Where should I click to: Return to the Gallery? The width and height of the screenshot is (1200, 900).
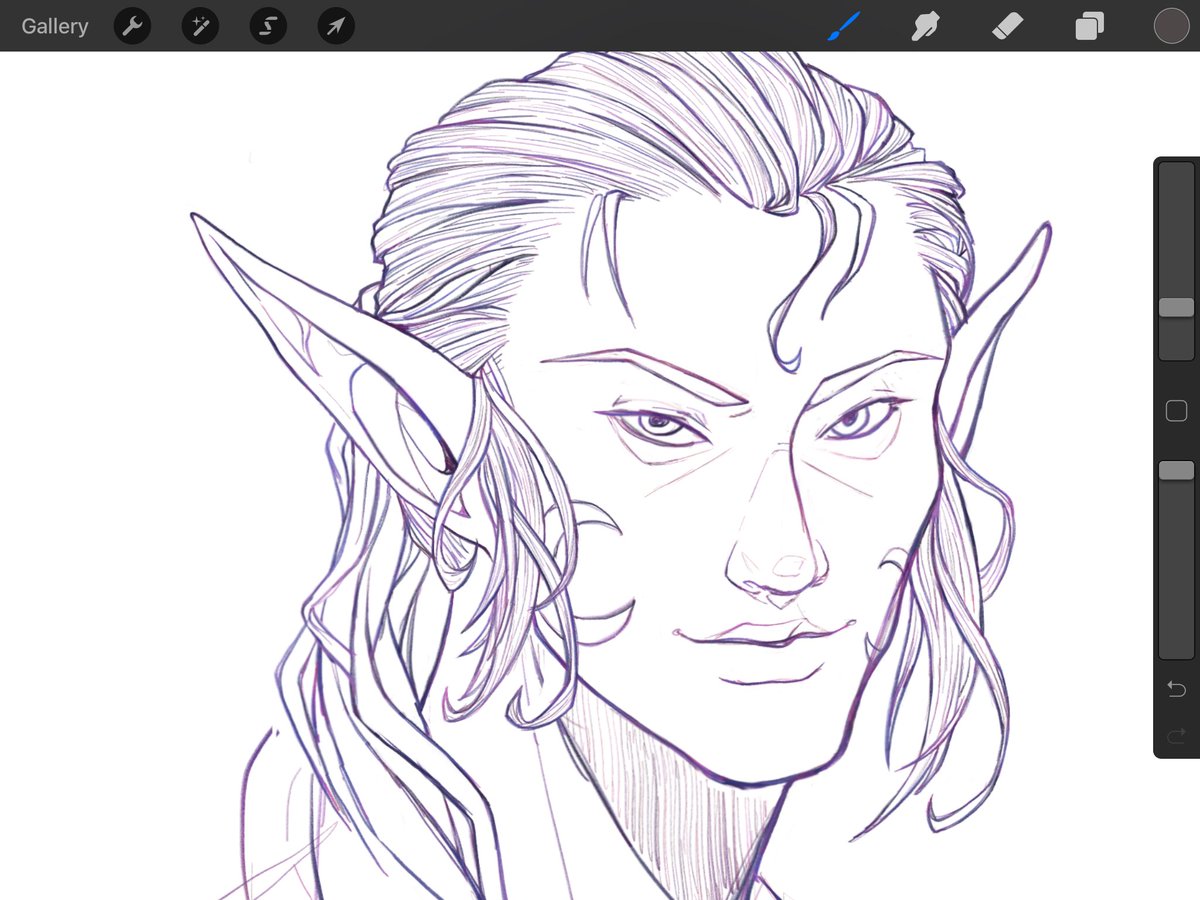click(55, 26)
